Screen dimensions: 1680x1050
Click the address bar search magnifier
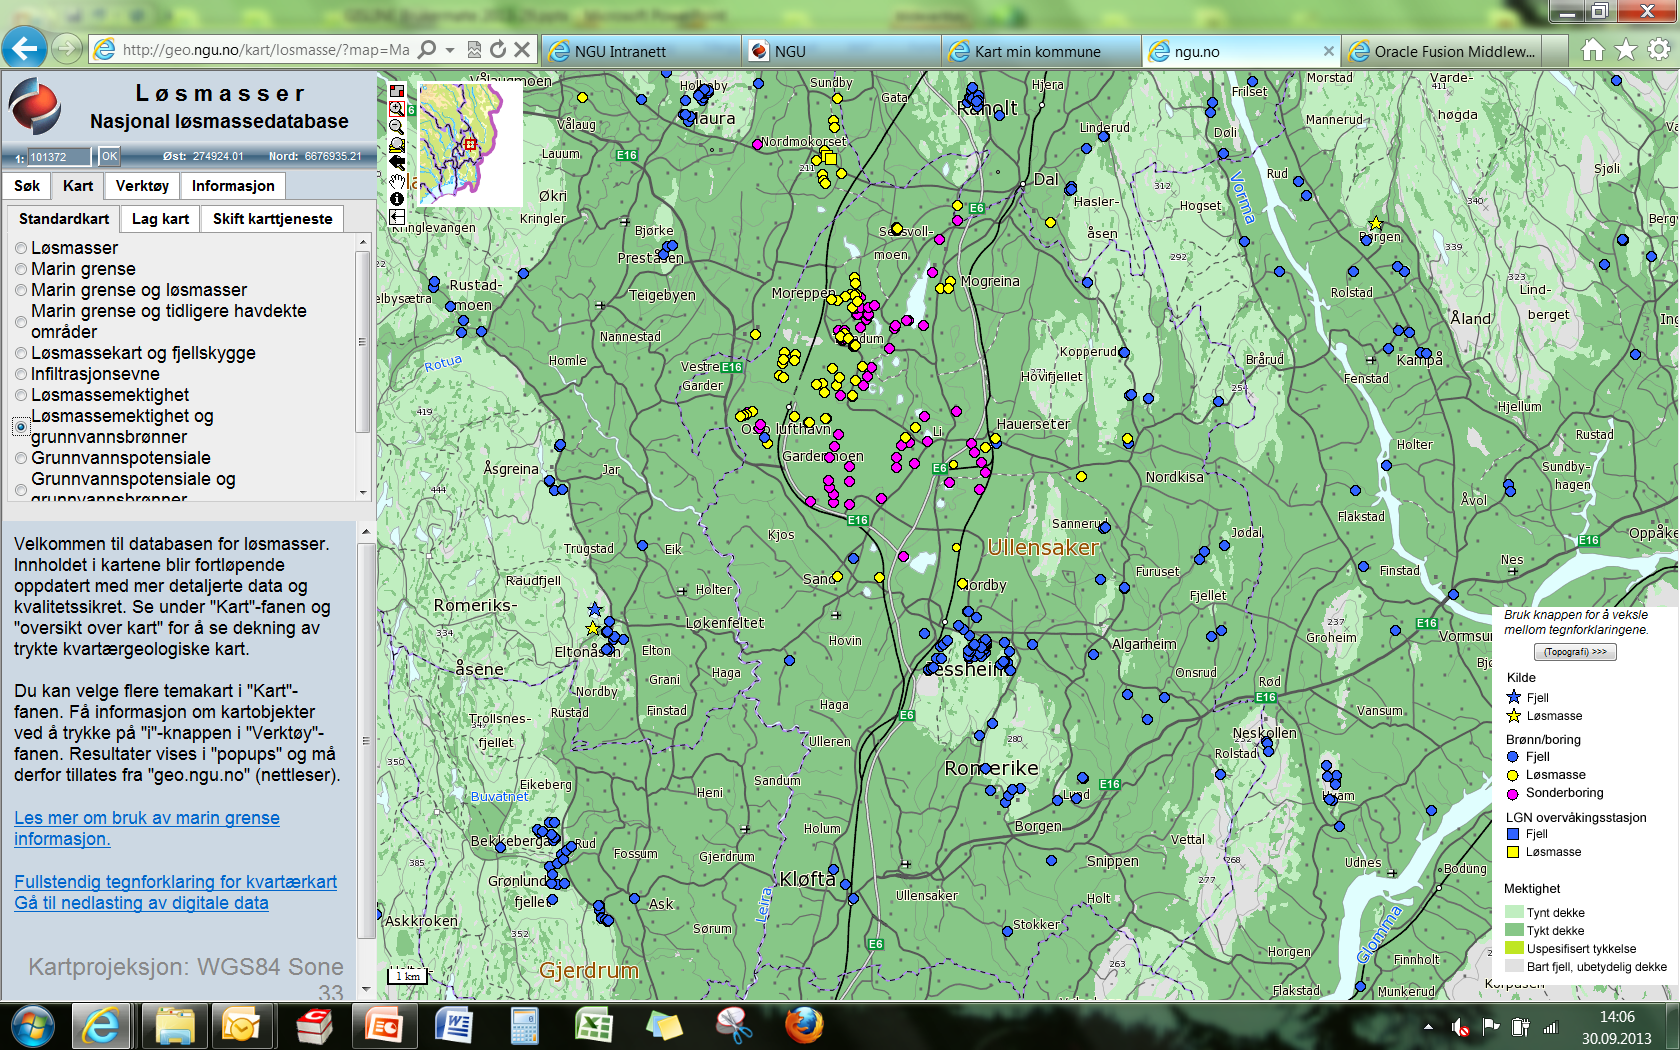[427, 50]
